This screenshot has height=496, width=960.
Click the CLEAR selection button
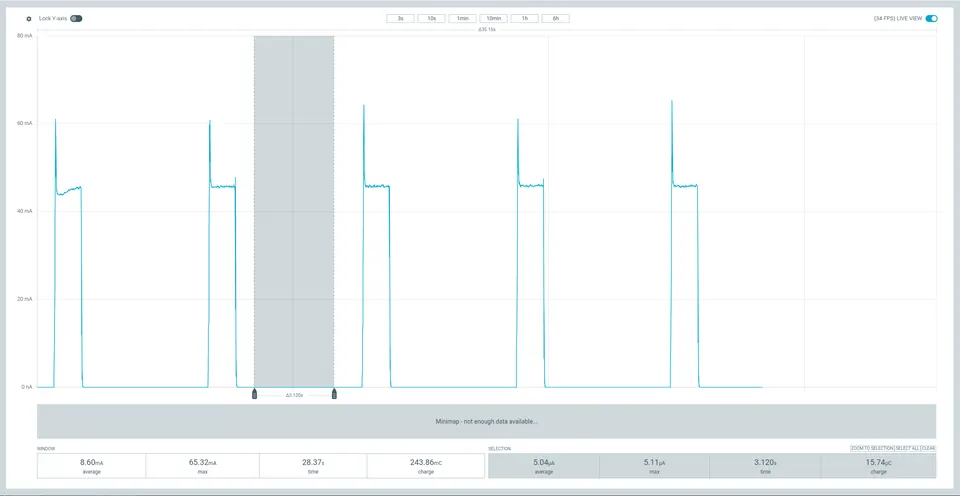[928, 449]
